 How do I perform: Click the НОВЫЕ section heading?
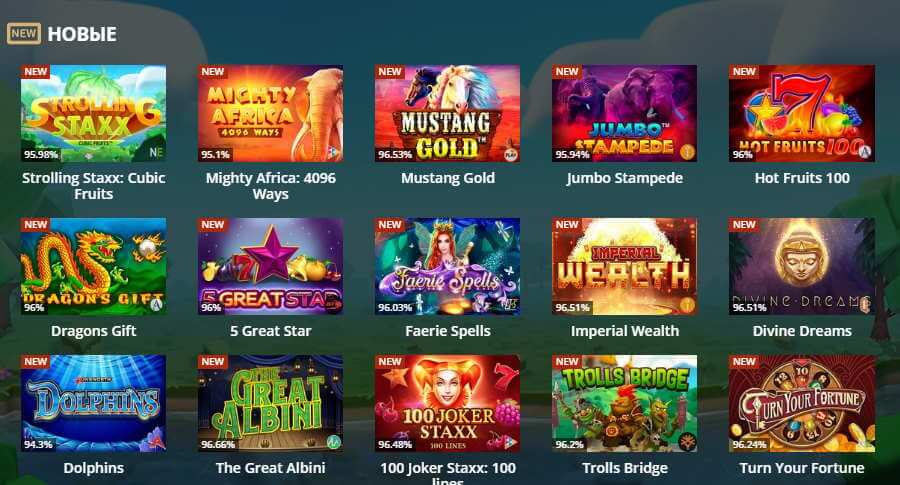point(82,34)
